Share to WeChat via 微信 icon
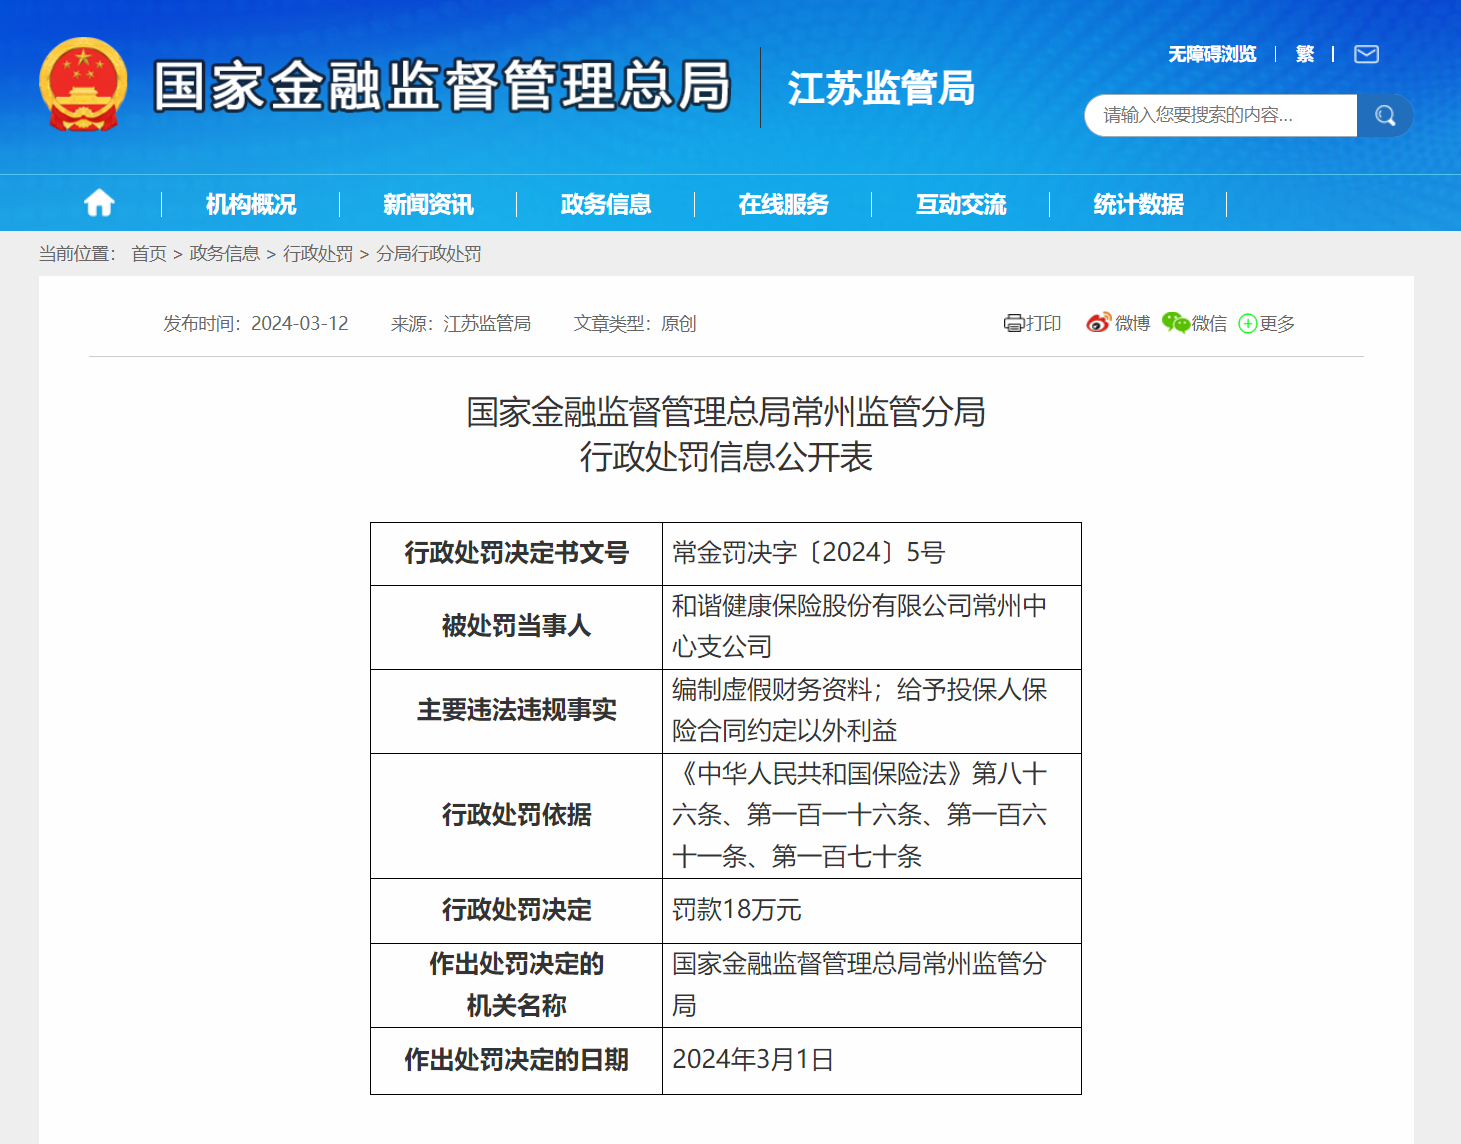1461x1144 pixels. point(1194,323)
